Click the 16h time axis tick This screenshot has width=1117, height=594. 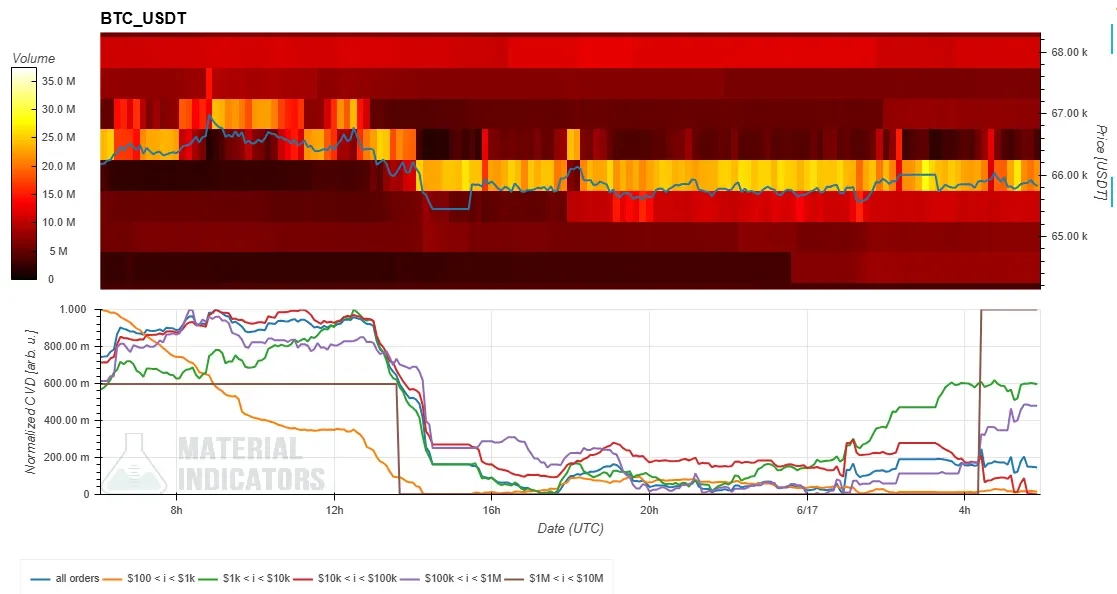(x=492, y=510)
